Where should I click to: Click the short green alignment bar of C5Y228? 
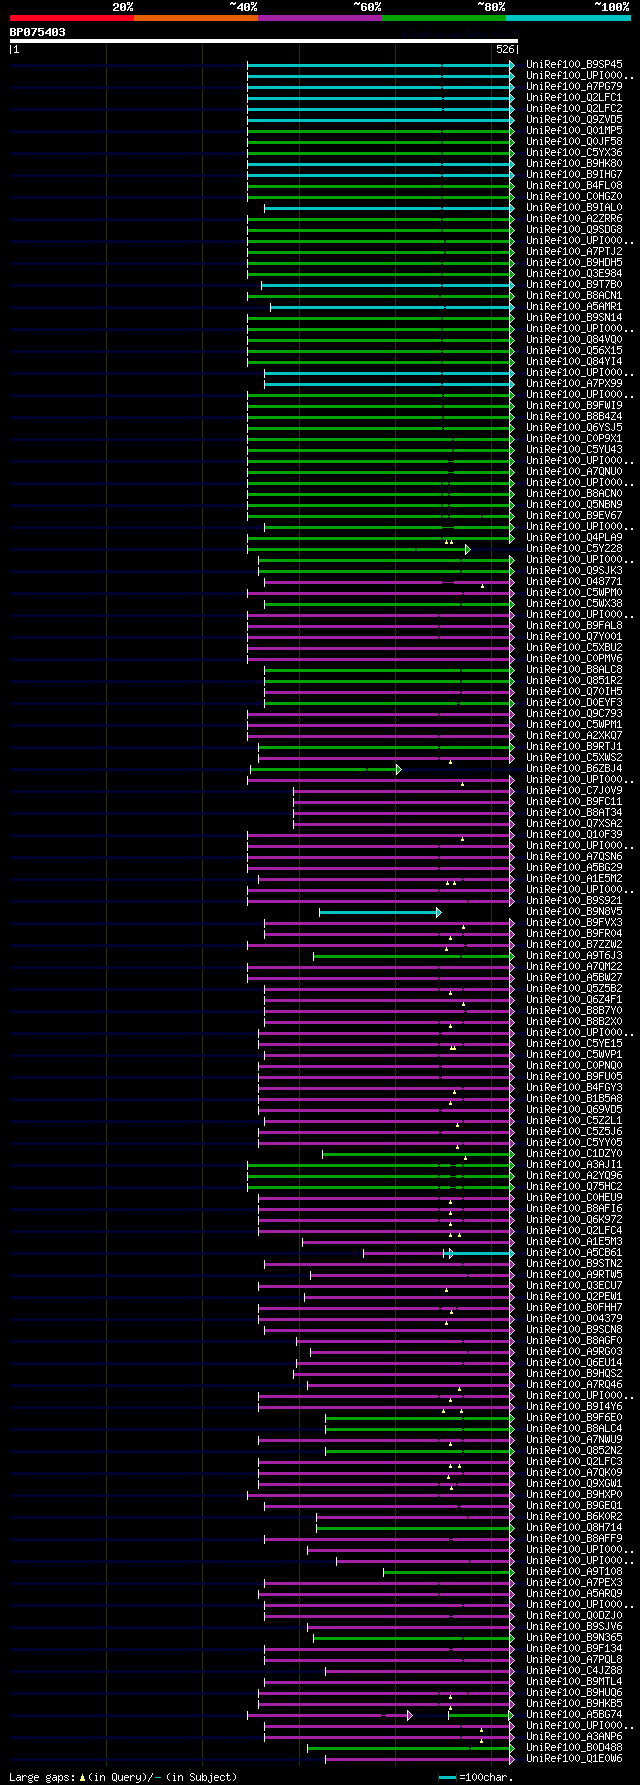tap(359, 549)
